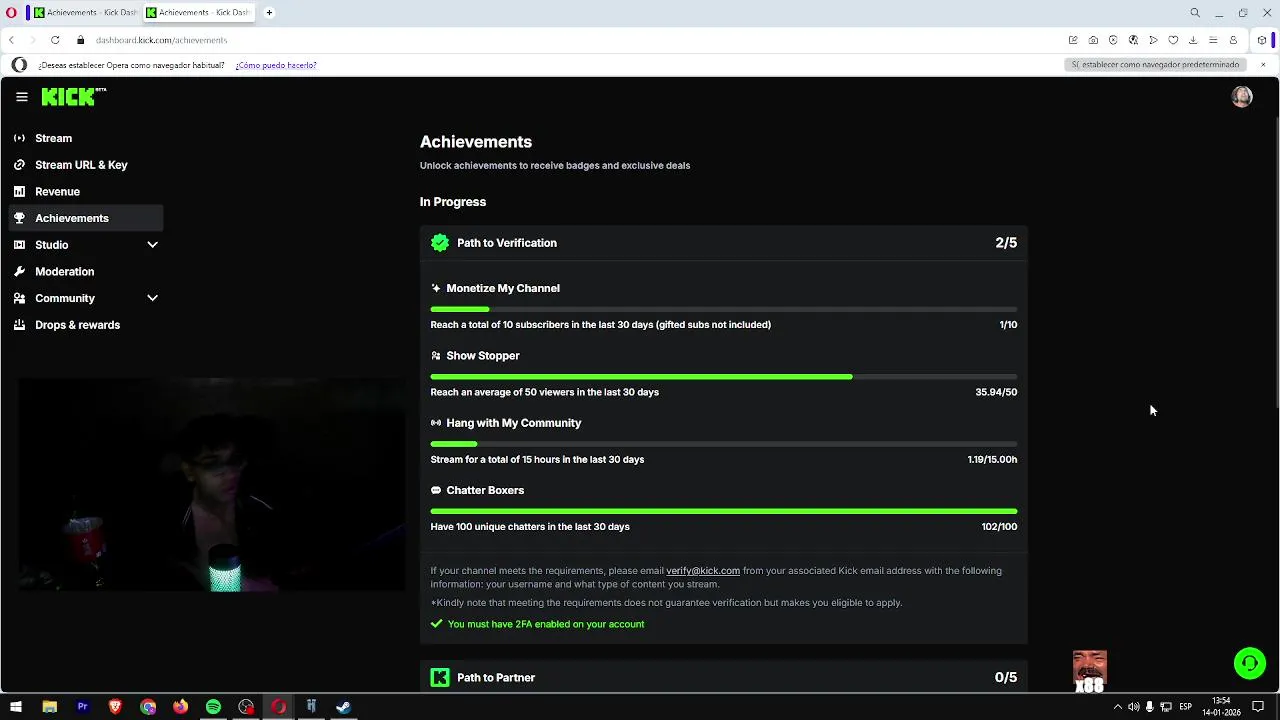1280x720 pixels.
Task: Click Path to Partner Kick icon
Action: [x=440, y=678]
